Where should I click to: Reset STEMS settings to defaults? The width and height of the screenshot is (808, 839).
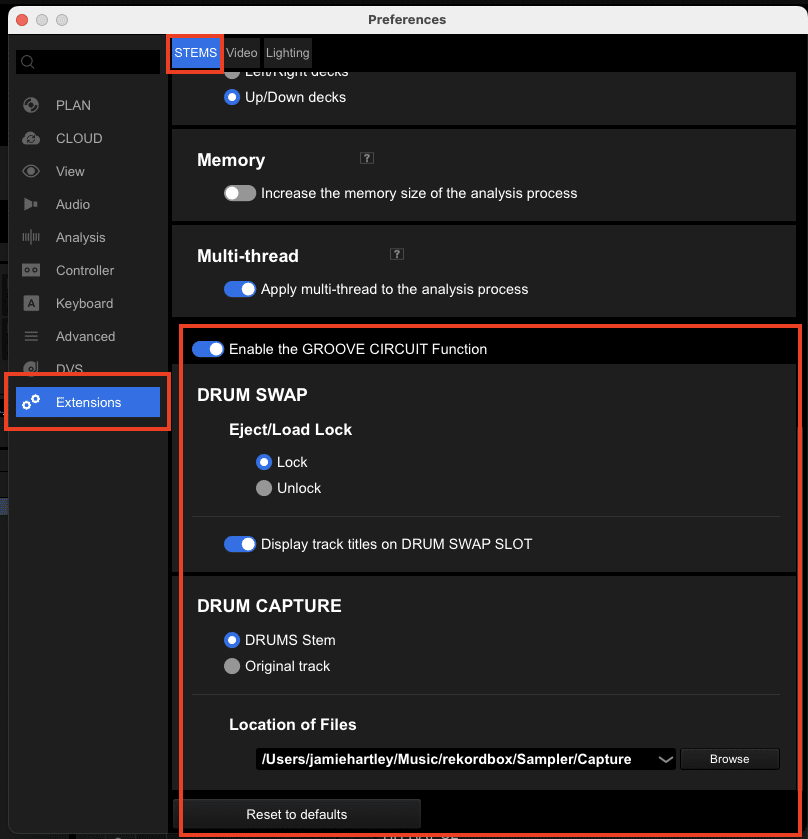tap(297, 814)
